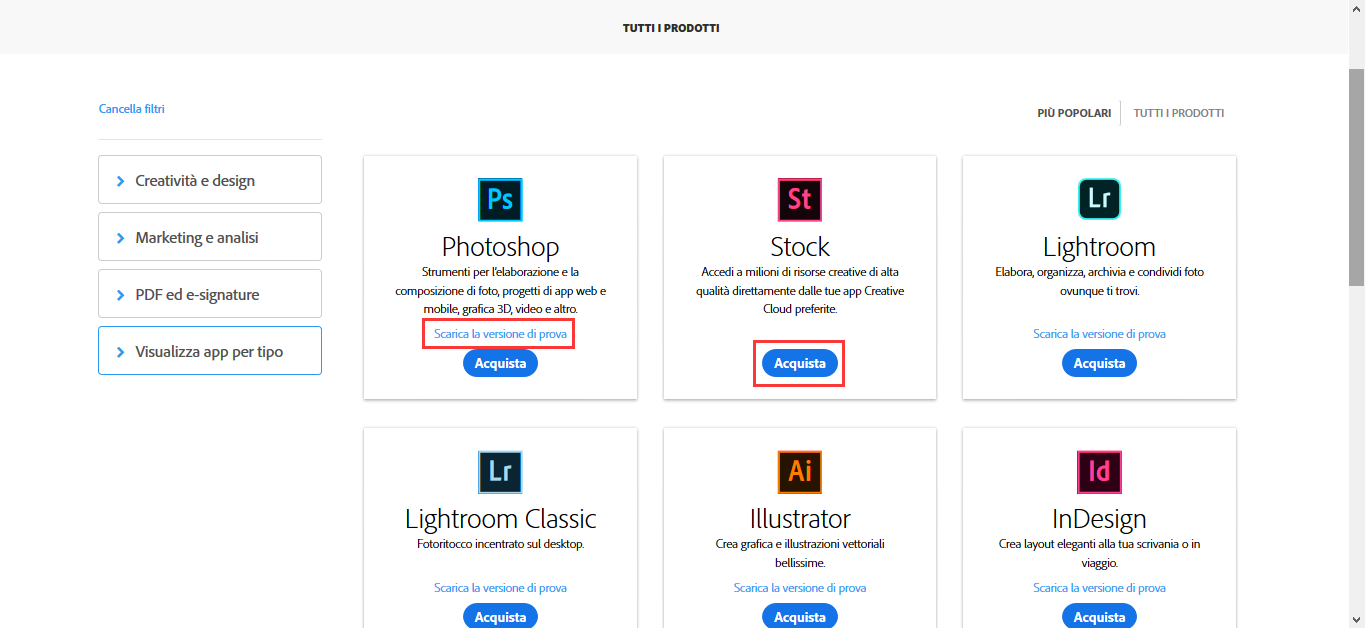This screenshot has width=1365, height=628.
Task: Expand the Marketing e analisi section
Action: coord(209,236)
